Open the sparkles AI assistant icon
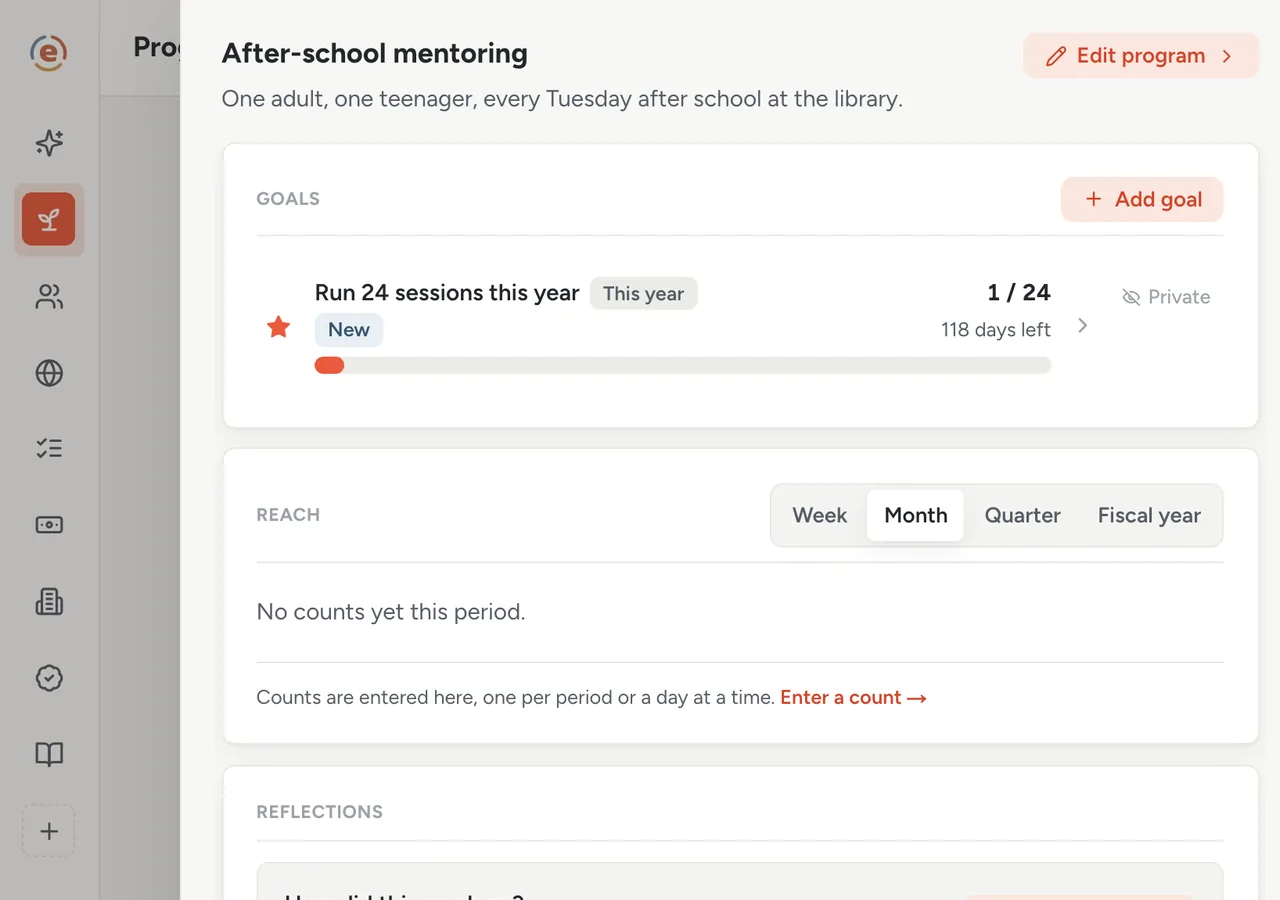The height and width of the screenshot is (900, 1280). coord(49,143)
